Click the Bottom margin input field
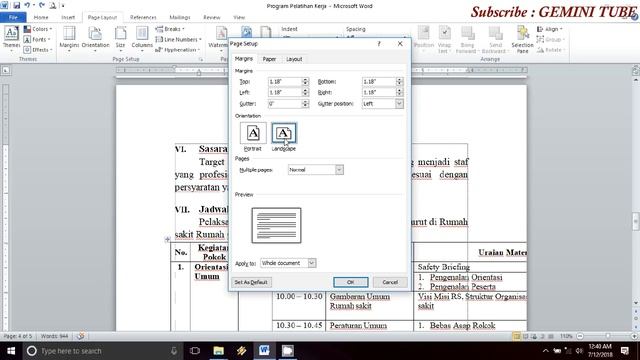The image size is (640, 360). (379, 82)
